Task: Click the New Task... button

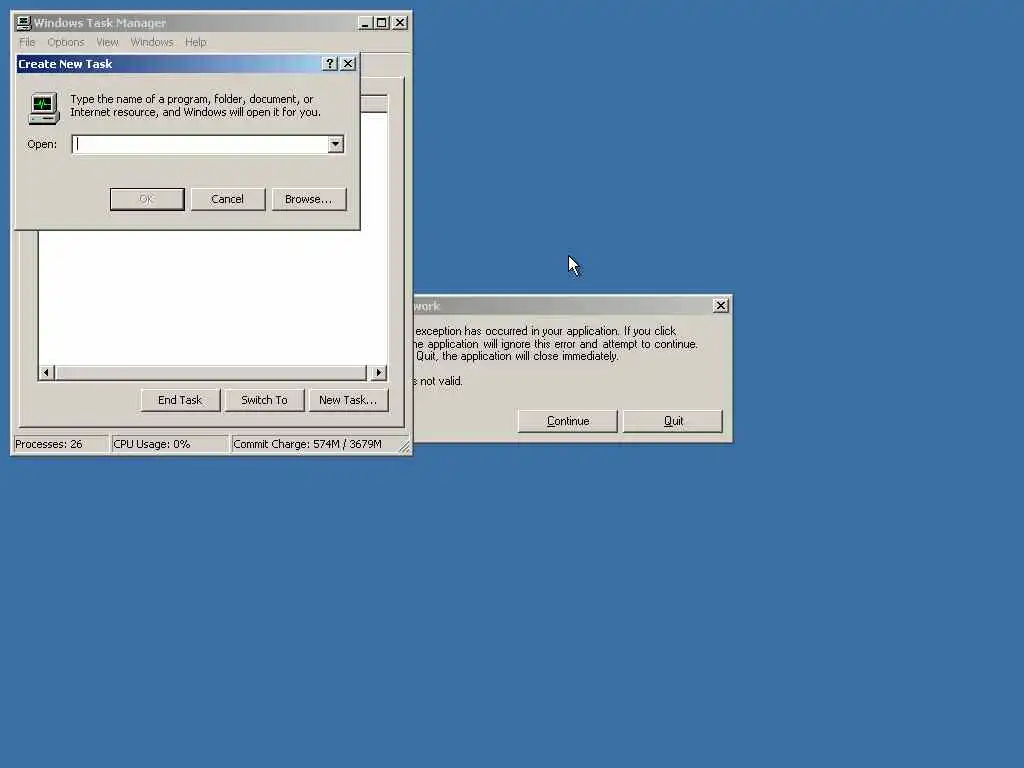Action: pos(348,400)
